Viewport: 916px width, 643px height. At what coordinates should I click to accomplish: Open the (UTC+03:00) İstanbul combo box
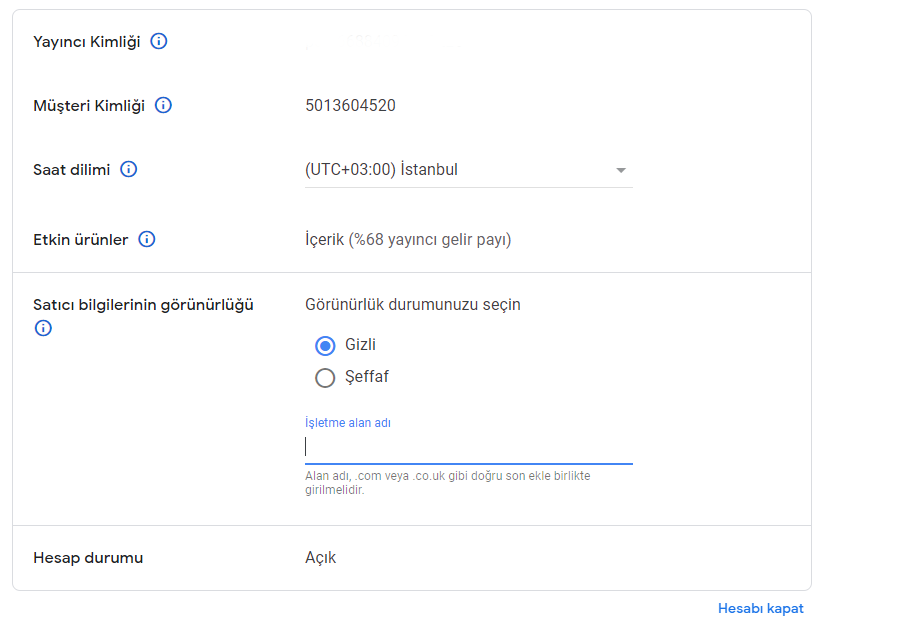(469, 170)
